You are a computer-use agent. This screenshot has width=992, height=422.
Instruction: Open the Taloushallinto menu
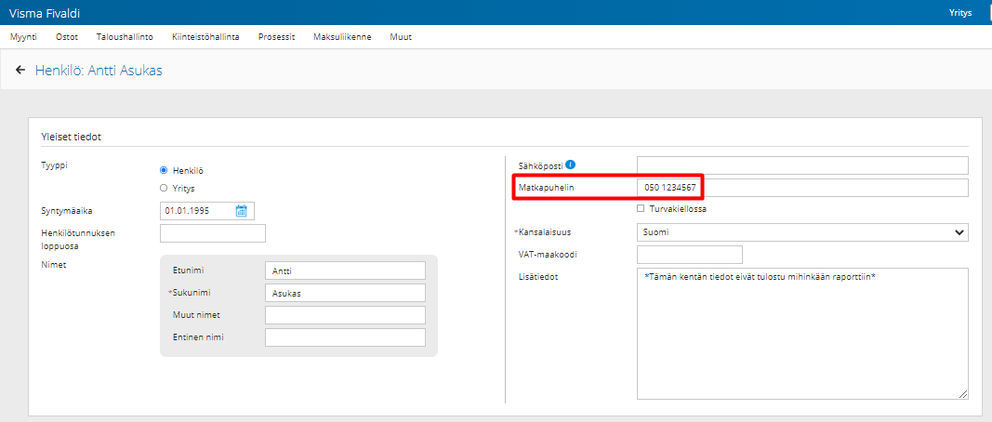(125, 37)
